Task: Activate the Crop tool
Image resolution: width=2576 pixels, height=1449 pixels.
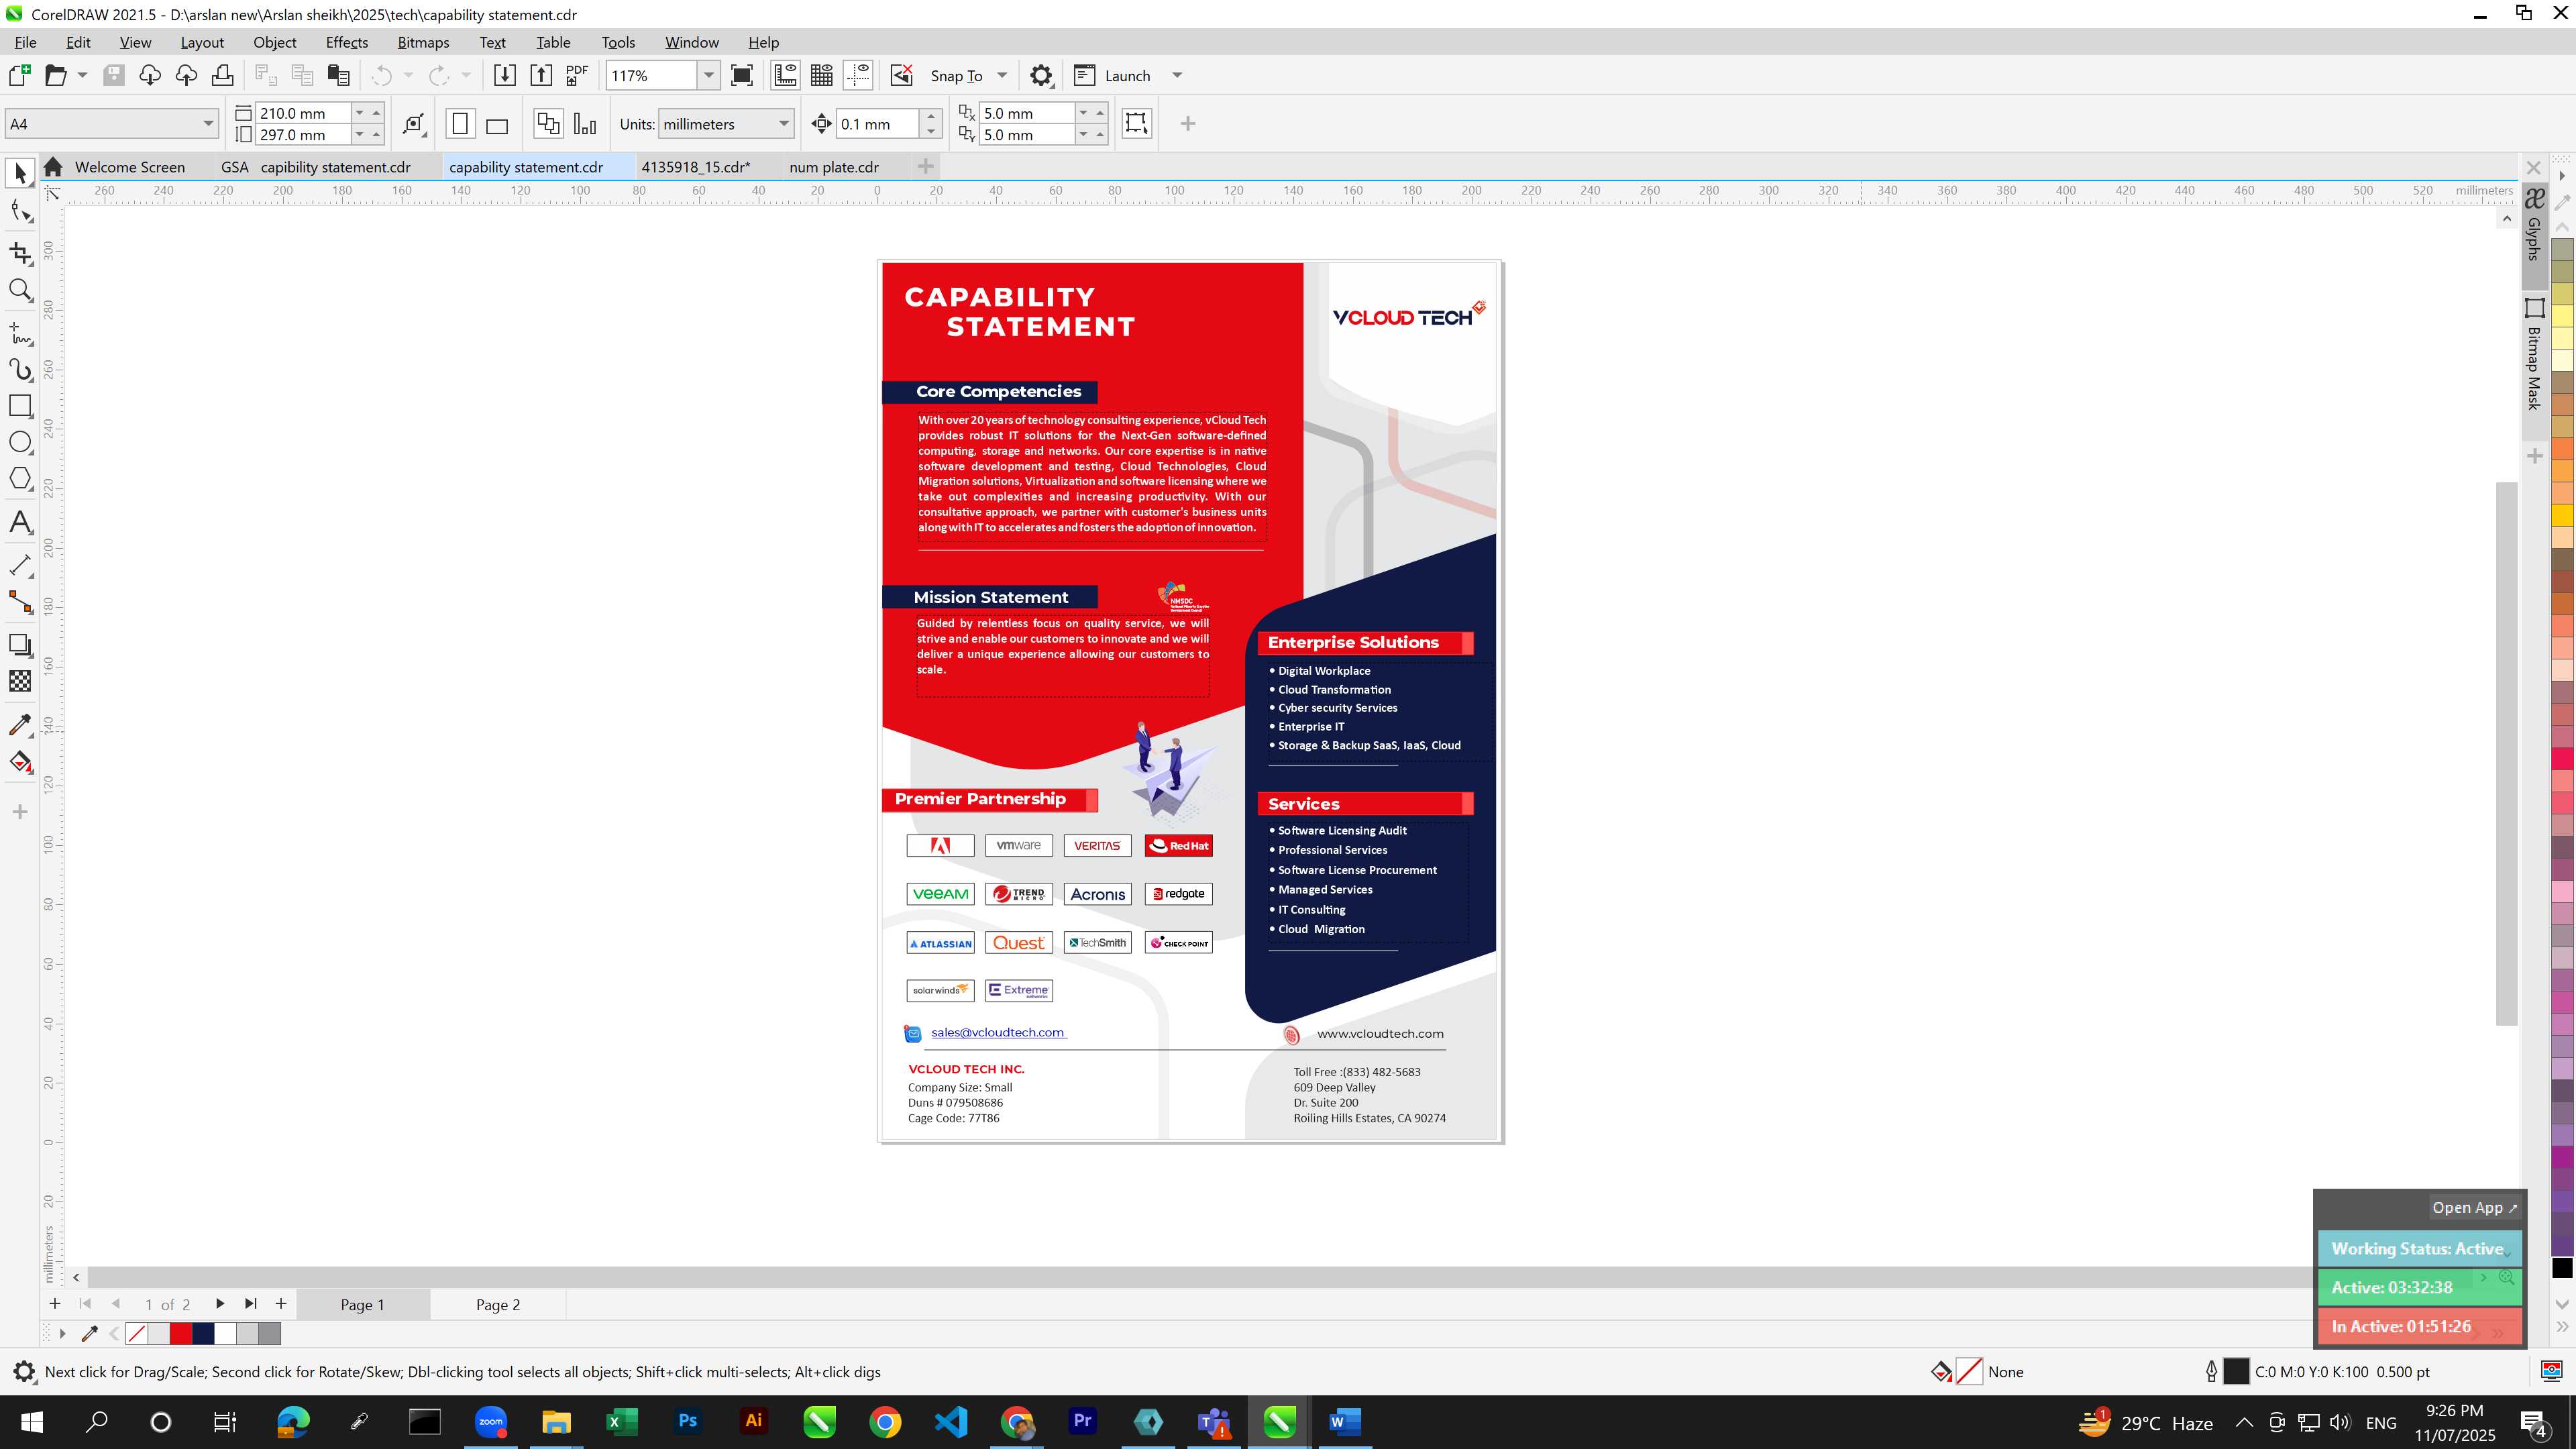Action: 20,253
